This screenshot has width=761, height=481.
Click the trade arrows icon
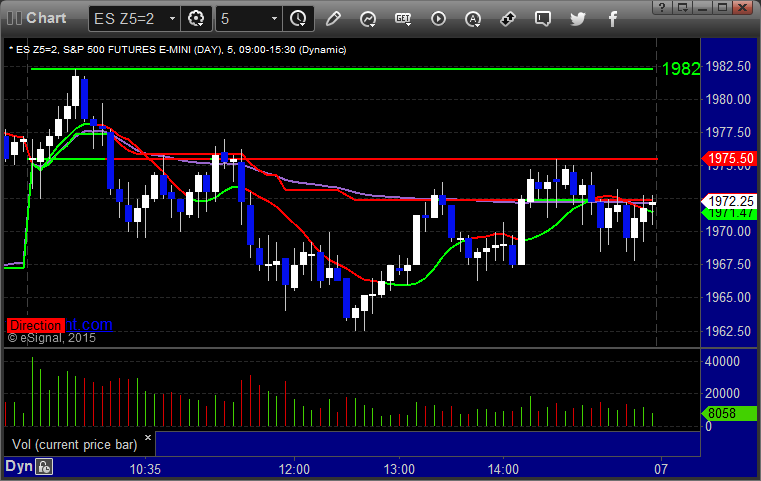(x=508, y=19)
